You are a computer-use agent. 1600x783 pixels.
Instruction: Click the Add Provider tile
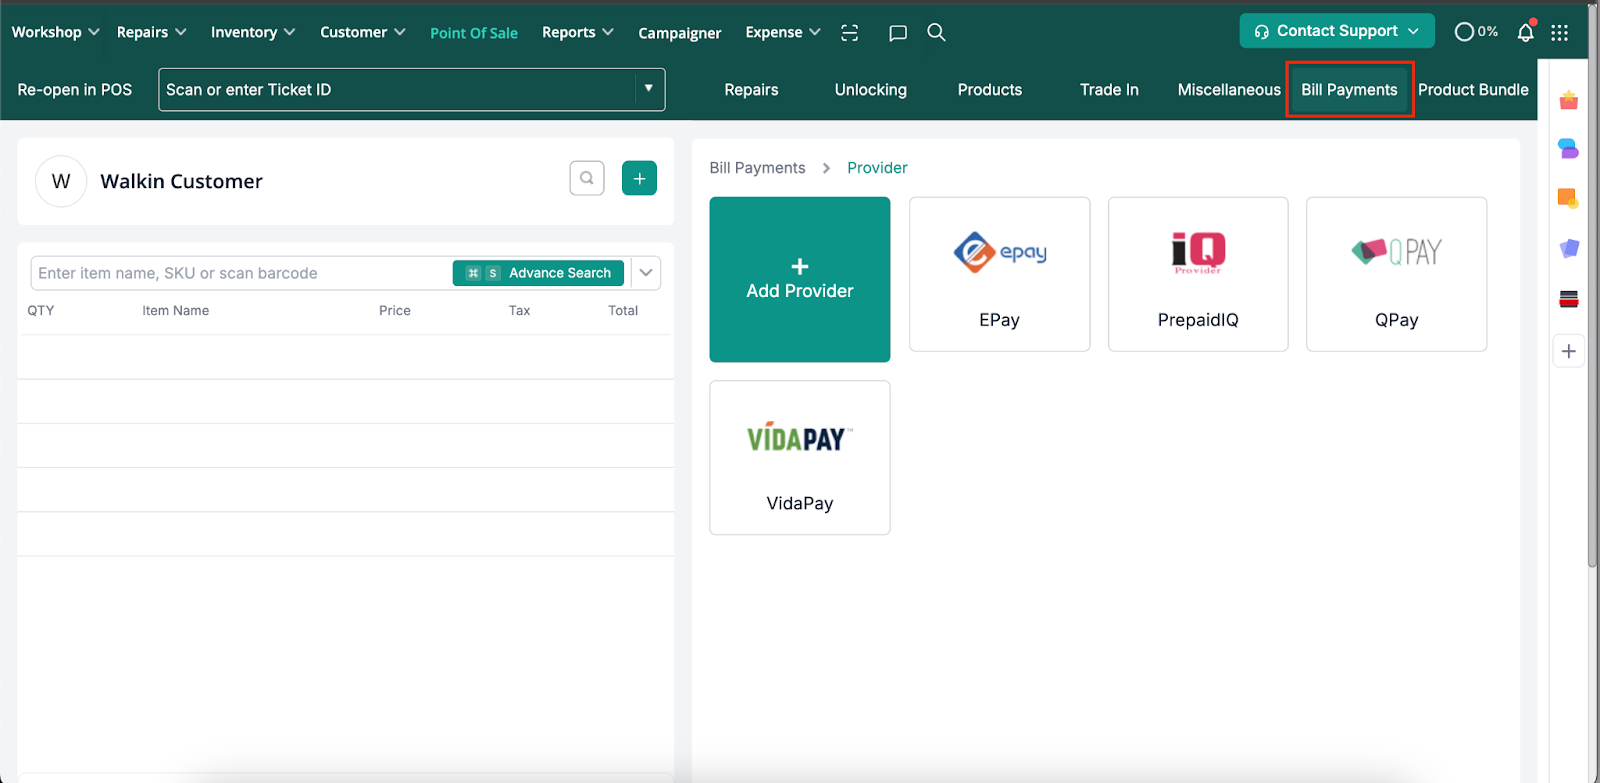(800, 279)
